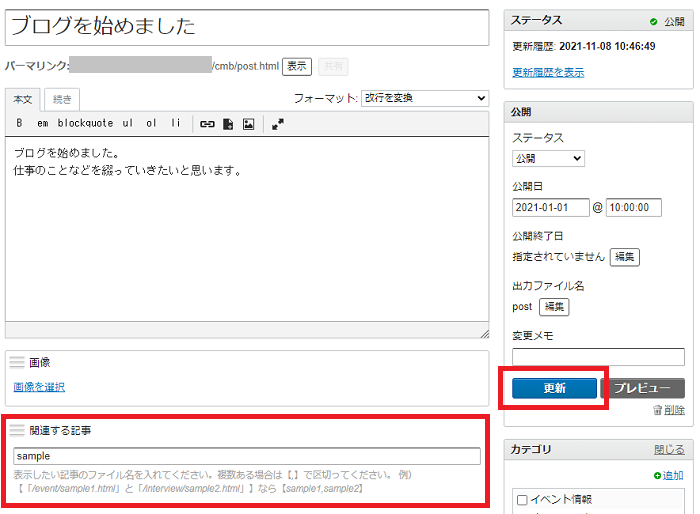Apply bold with the B toolbar button
This screenshot has height=514, width=700.
[19, 123]
